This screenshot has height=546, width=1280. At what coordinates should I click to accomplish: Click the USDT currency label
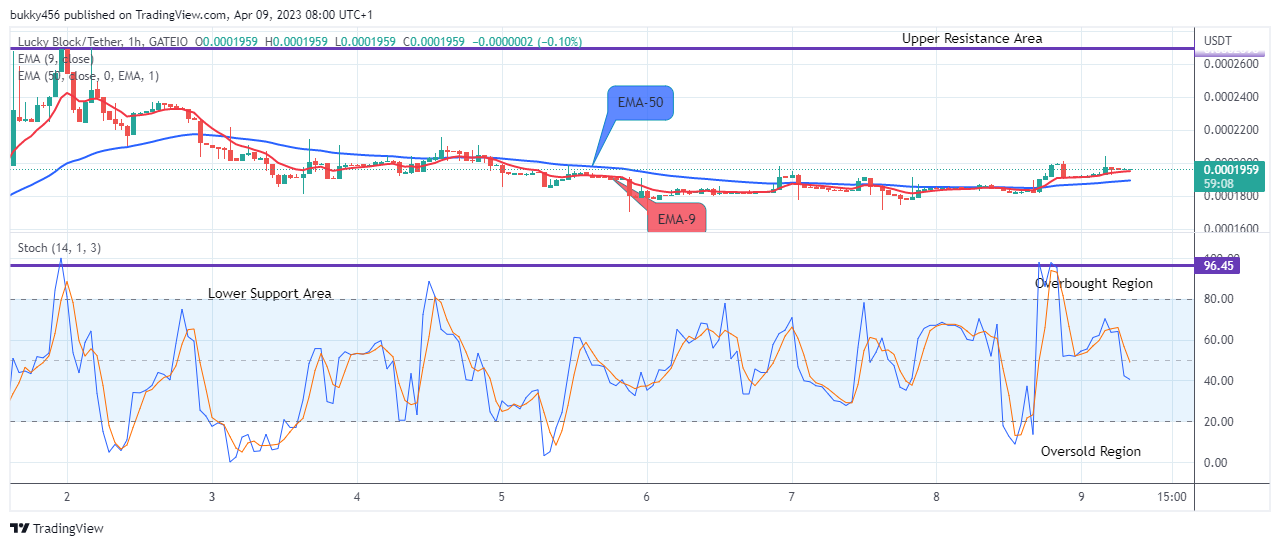coord(1219,41)
